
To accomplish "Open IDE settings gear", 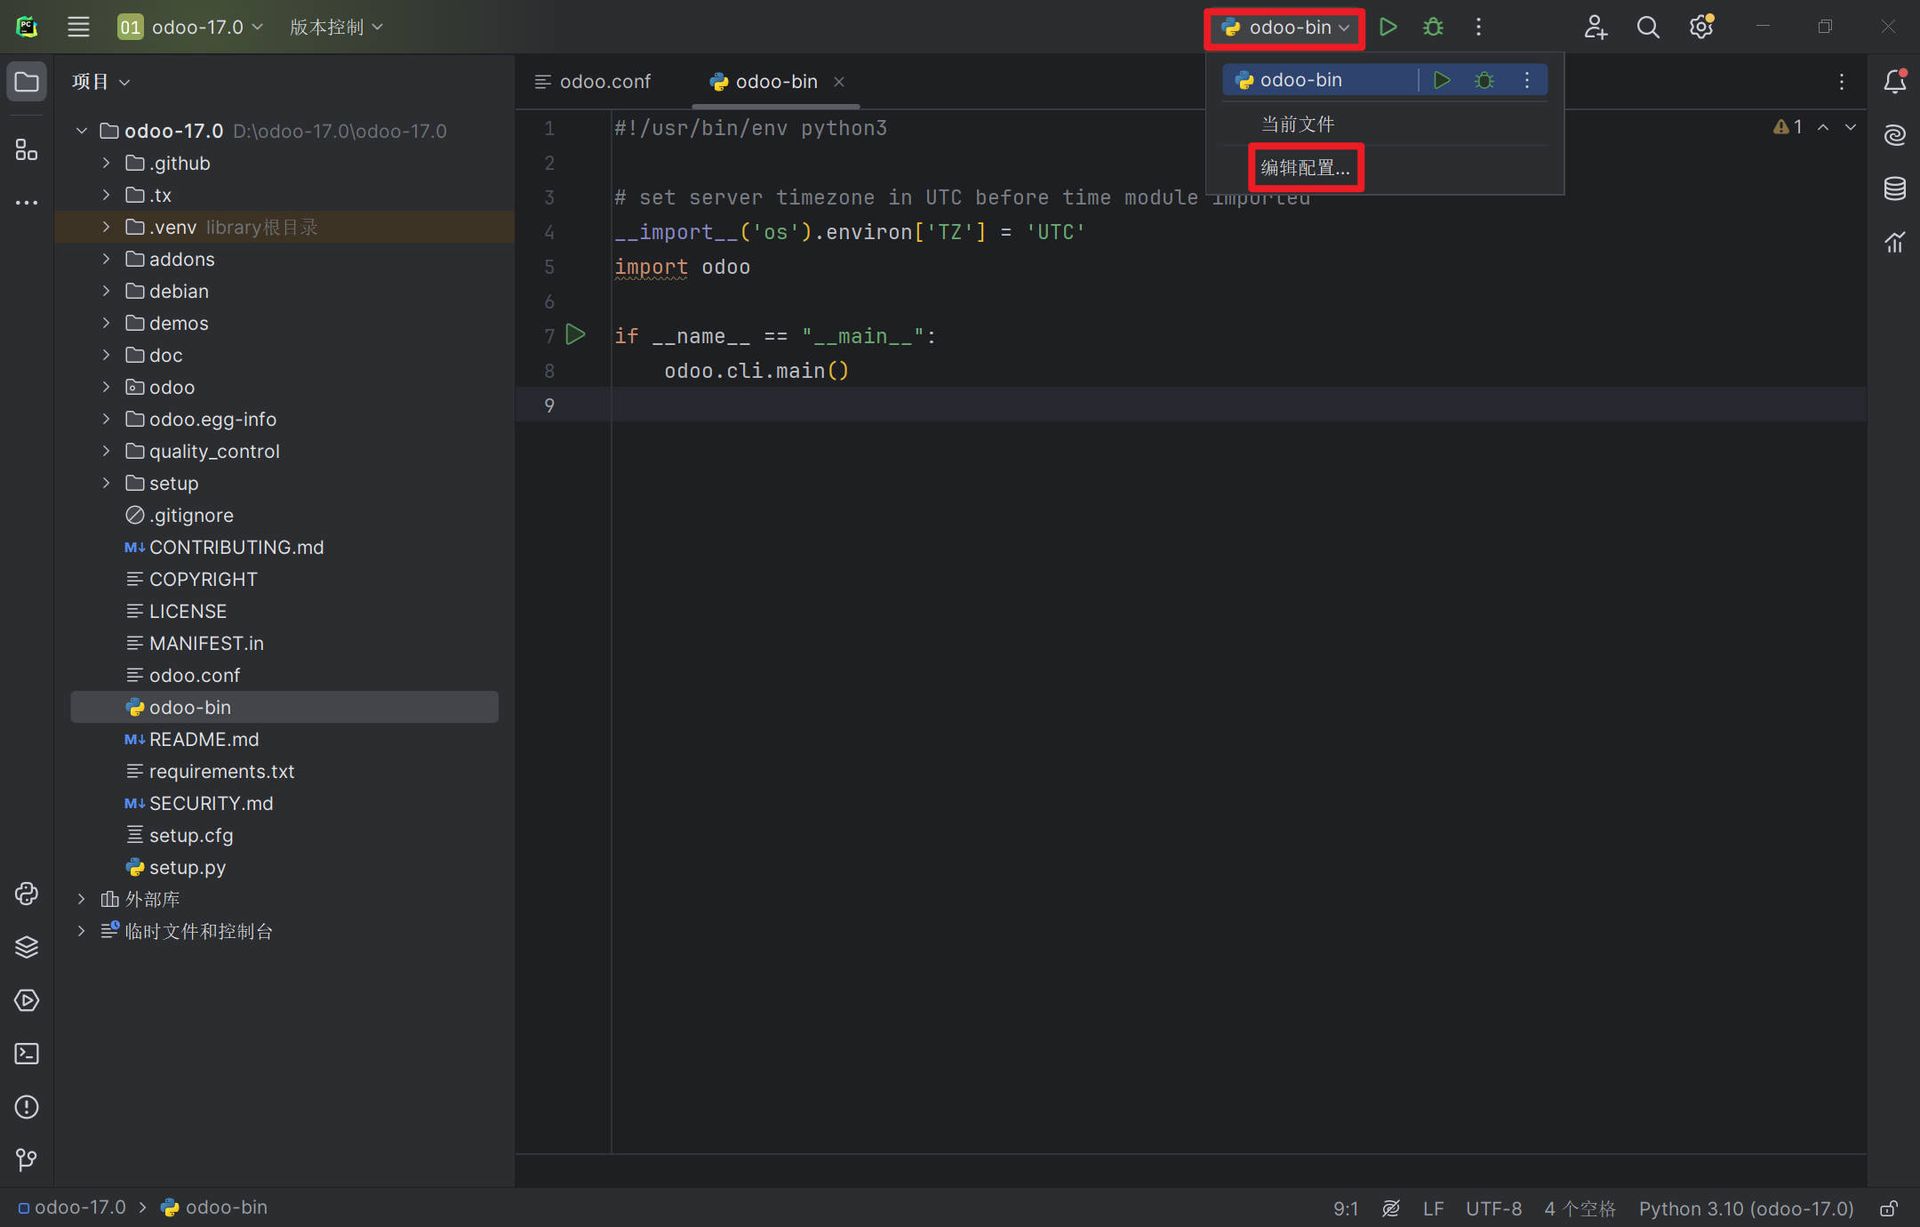I will tap(1701, 27).
